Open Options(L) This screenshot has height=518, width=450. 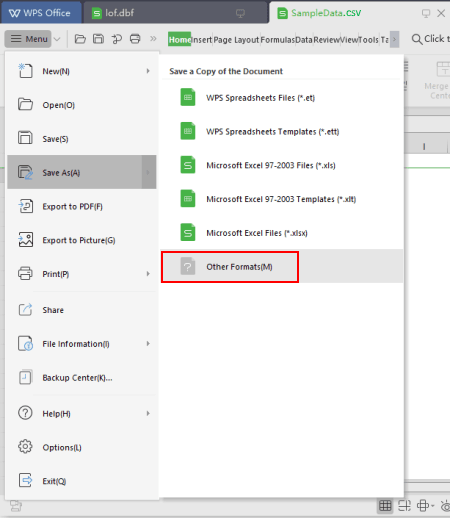coord(82,447)
